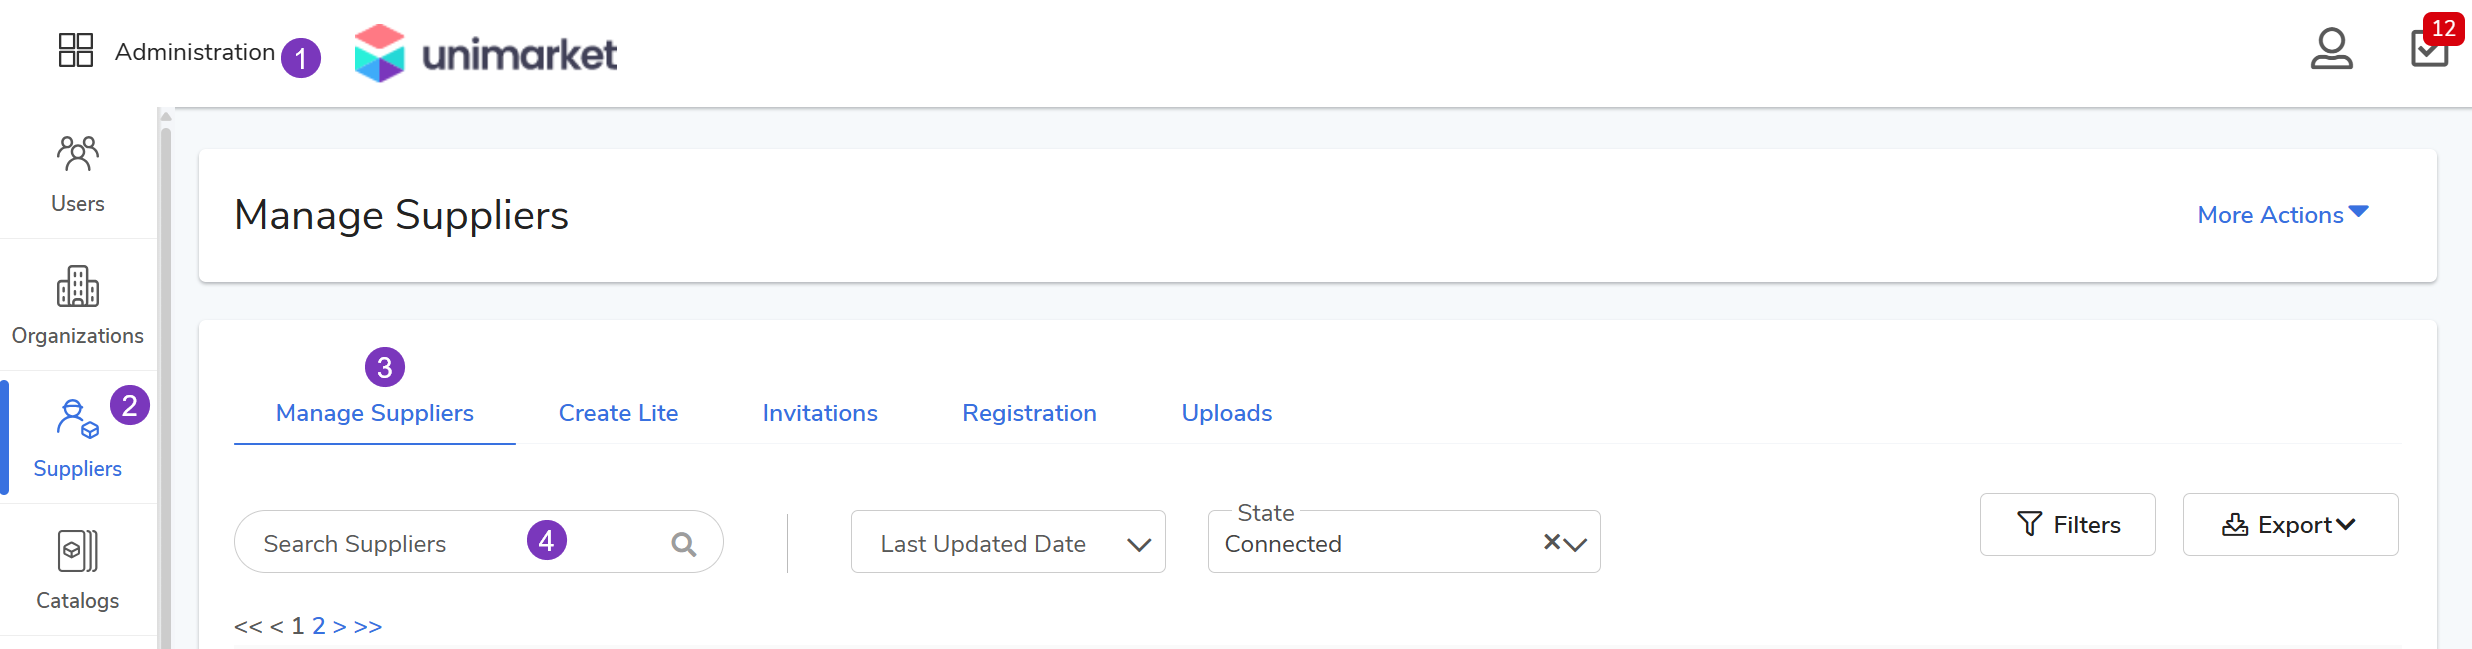
Task: Open Organizations in the sidebar
Action: pos(78,305)
